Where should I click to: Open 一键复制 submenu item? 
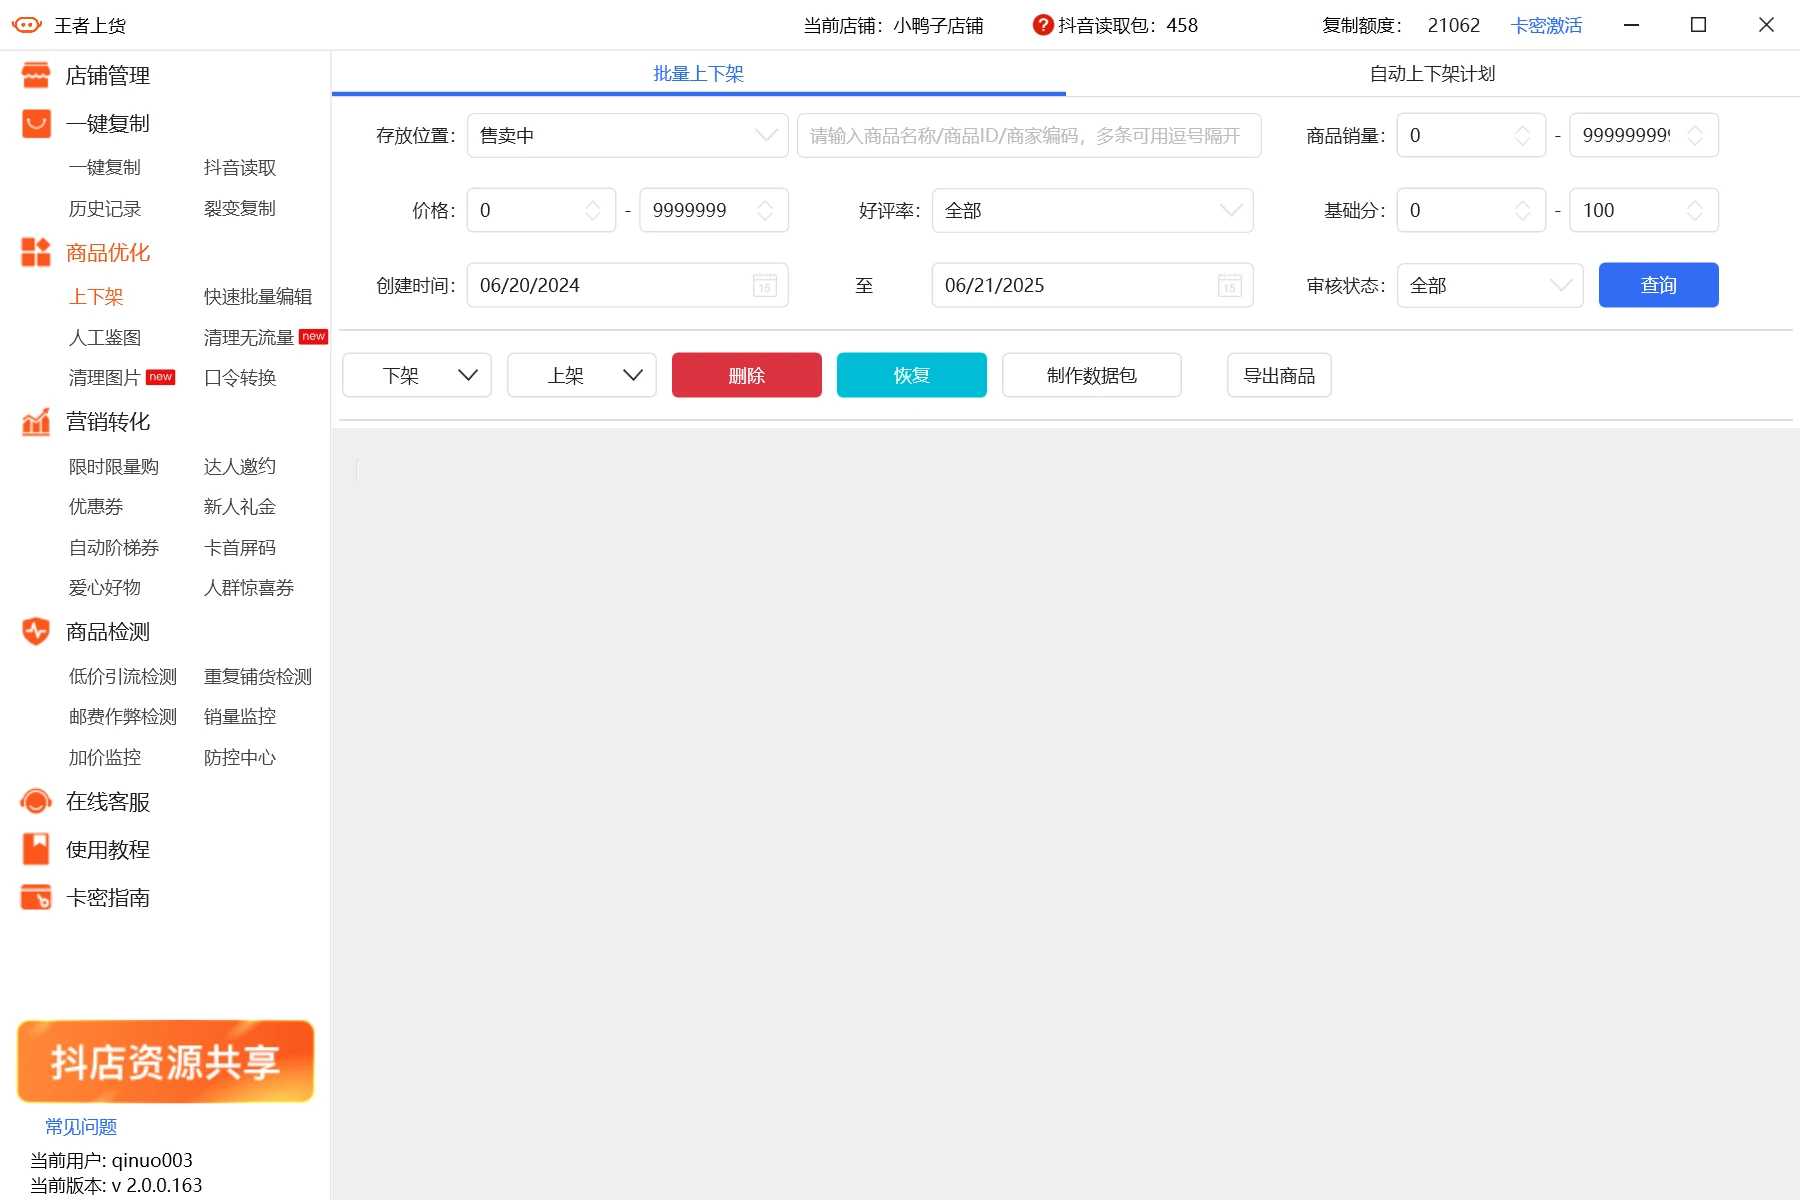(x=105, y=168)
